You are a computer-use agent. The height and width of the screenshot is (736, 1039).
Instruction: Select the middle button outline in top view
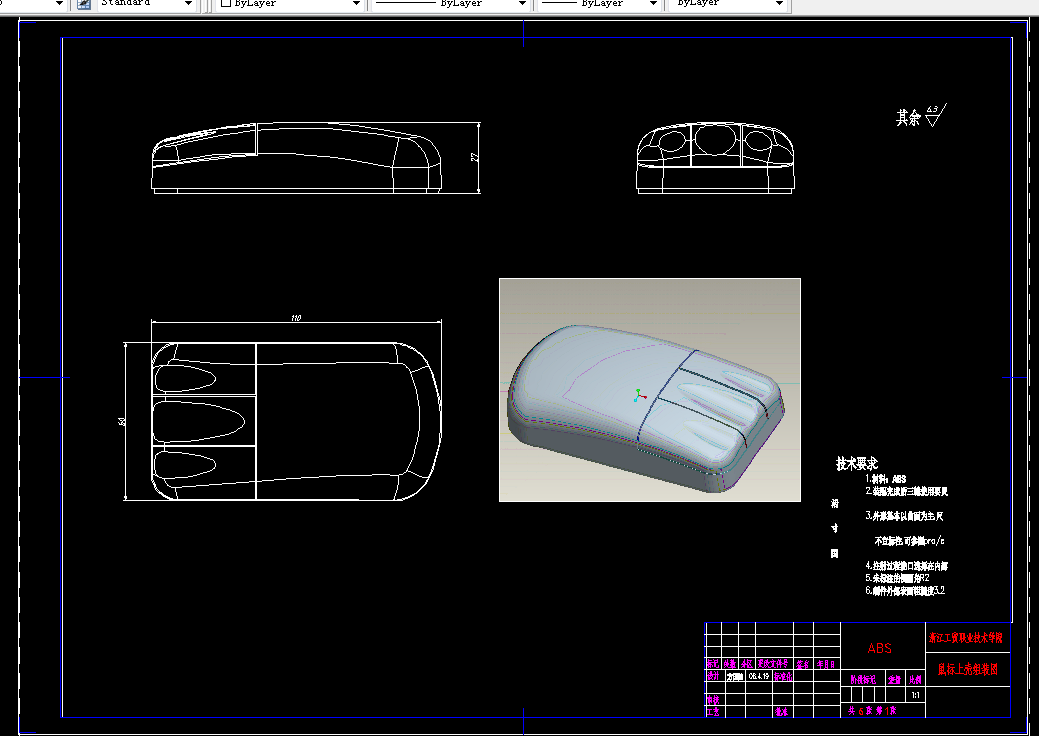pyautogui.click(x=199, y=421)
